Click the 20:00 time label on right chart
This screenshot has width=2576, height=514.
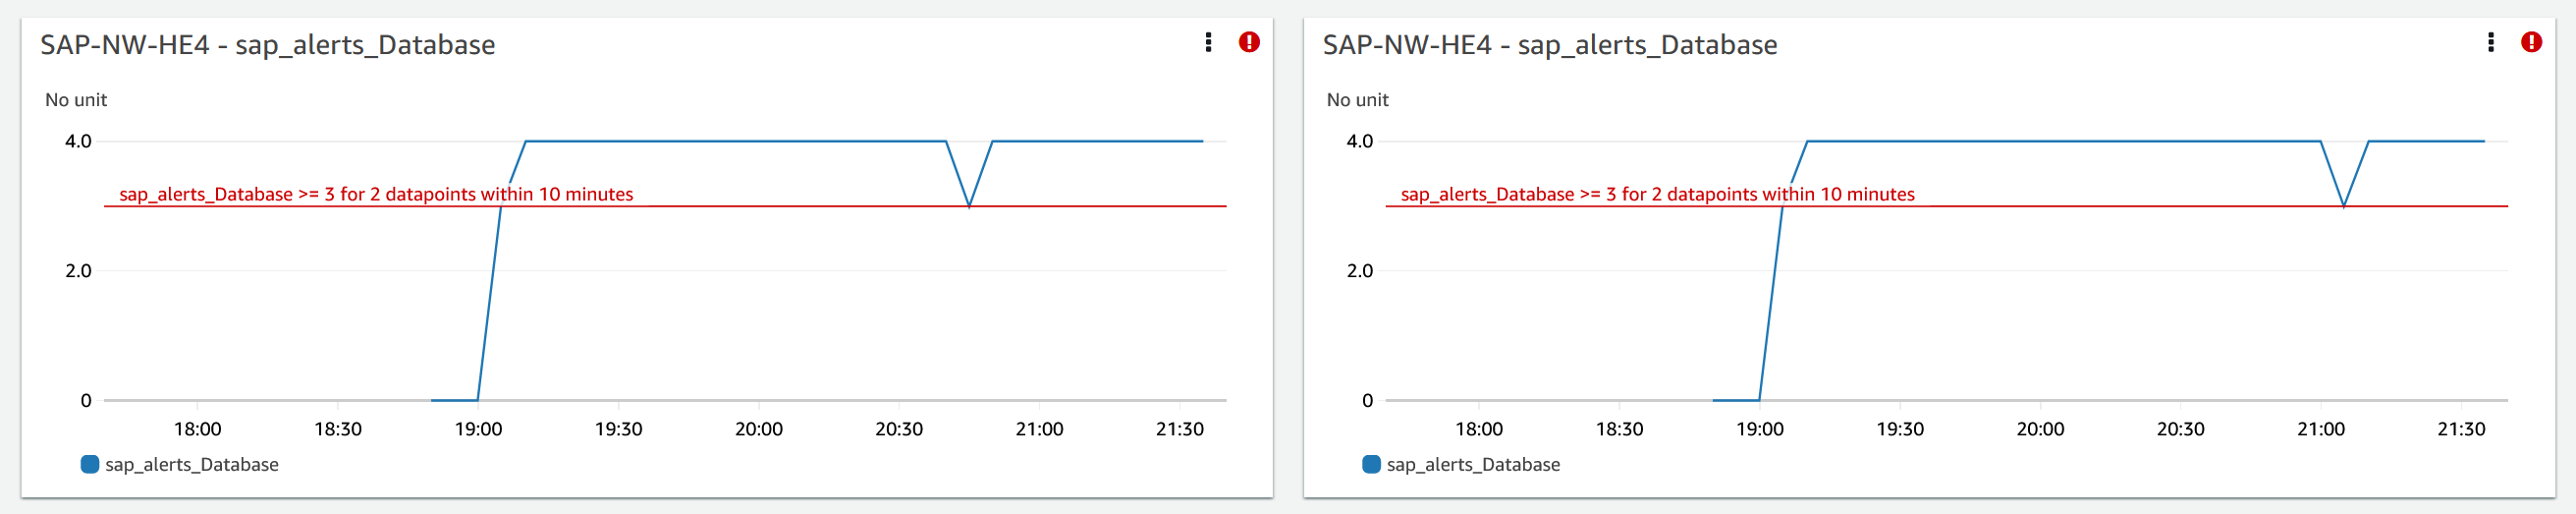click(x=2040, y=429)
